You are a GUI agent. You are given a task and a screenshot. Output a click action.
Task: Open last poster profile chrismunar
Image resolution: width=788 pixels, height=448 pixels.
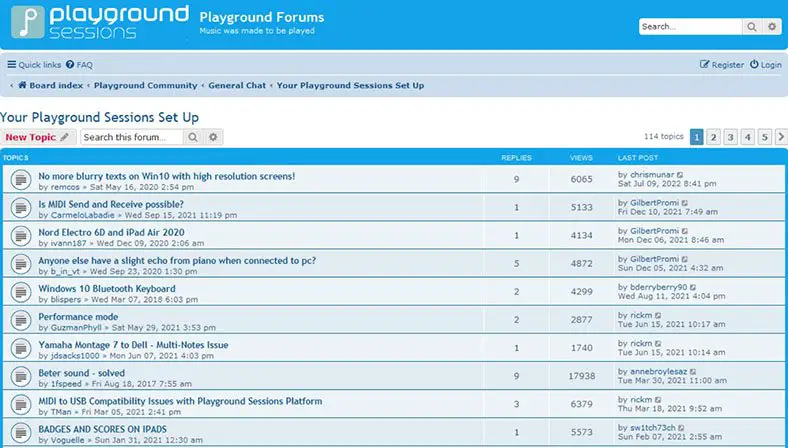[x=652, y=175]
